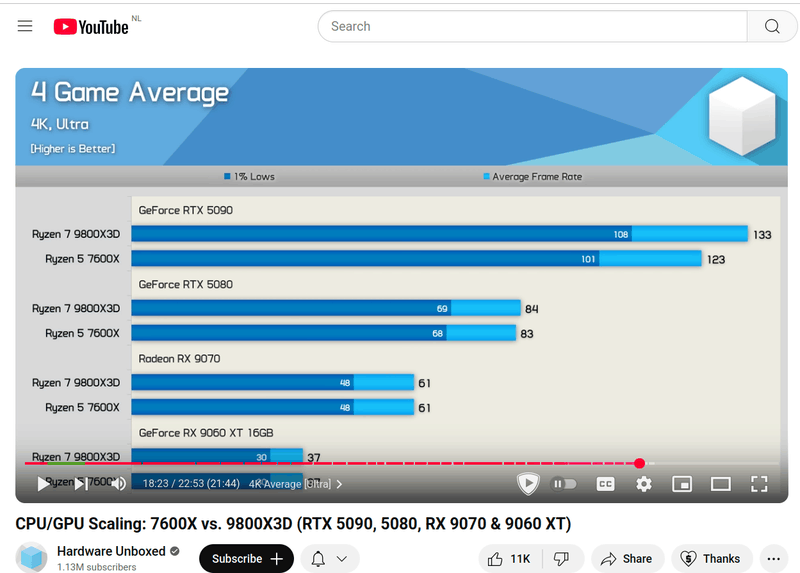This screenshot has height=573, width=800.
Task: Switch to theater mode
Action: pos(720,484)
